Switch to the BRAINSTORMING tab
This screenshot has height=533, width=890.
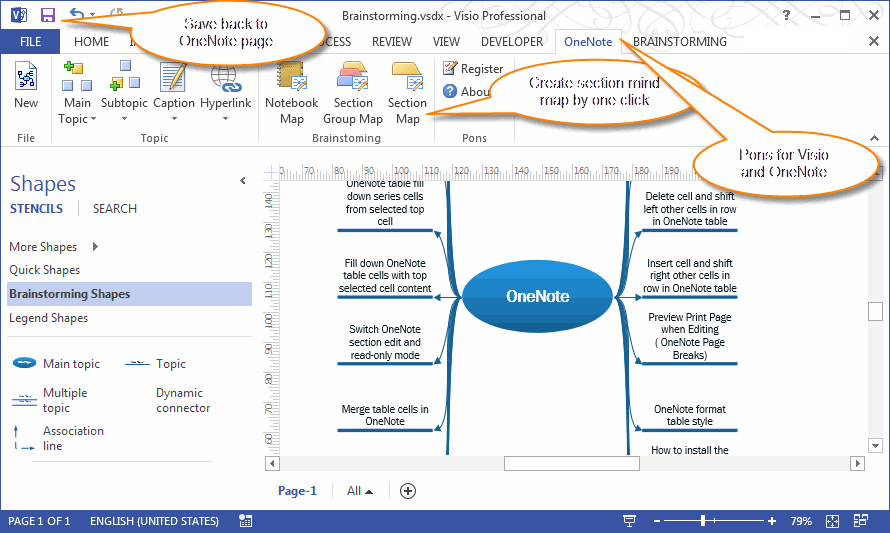[x=679, y=41]
